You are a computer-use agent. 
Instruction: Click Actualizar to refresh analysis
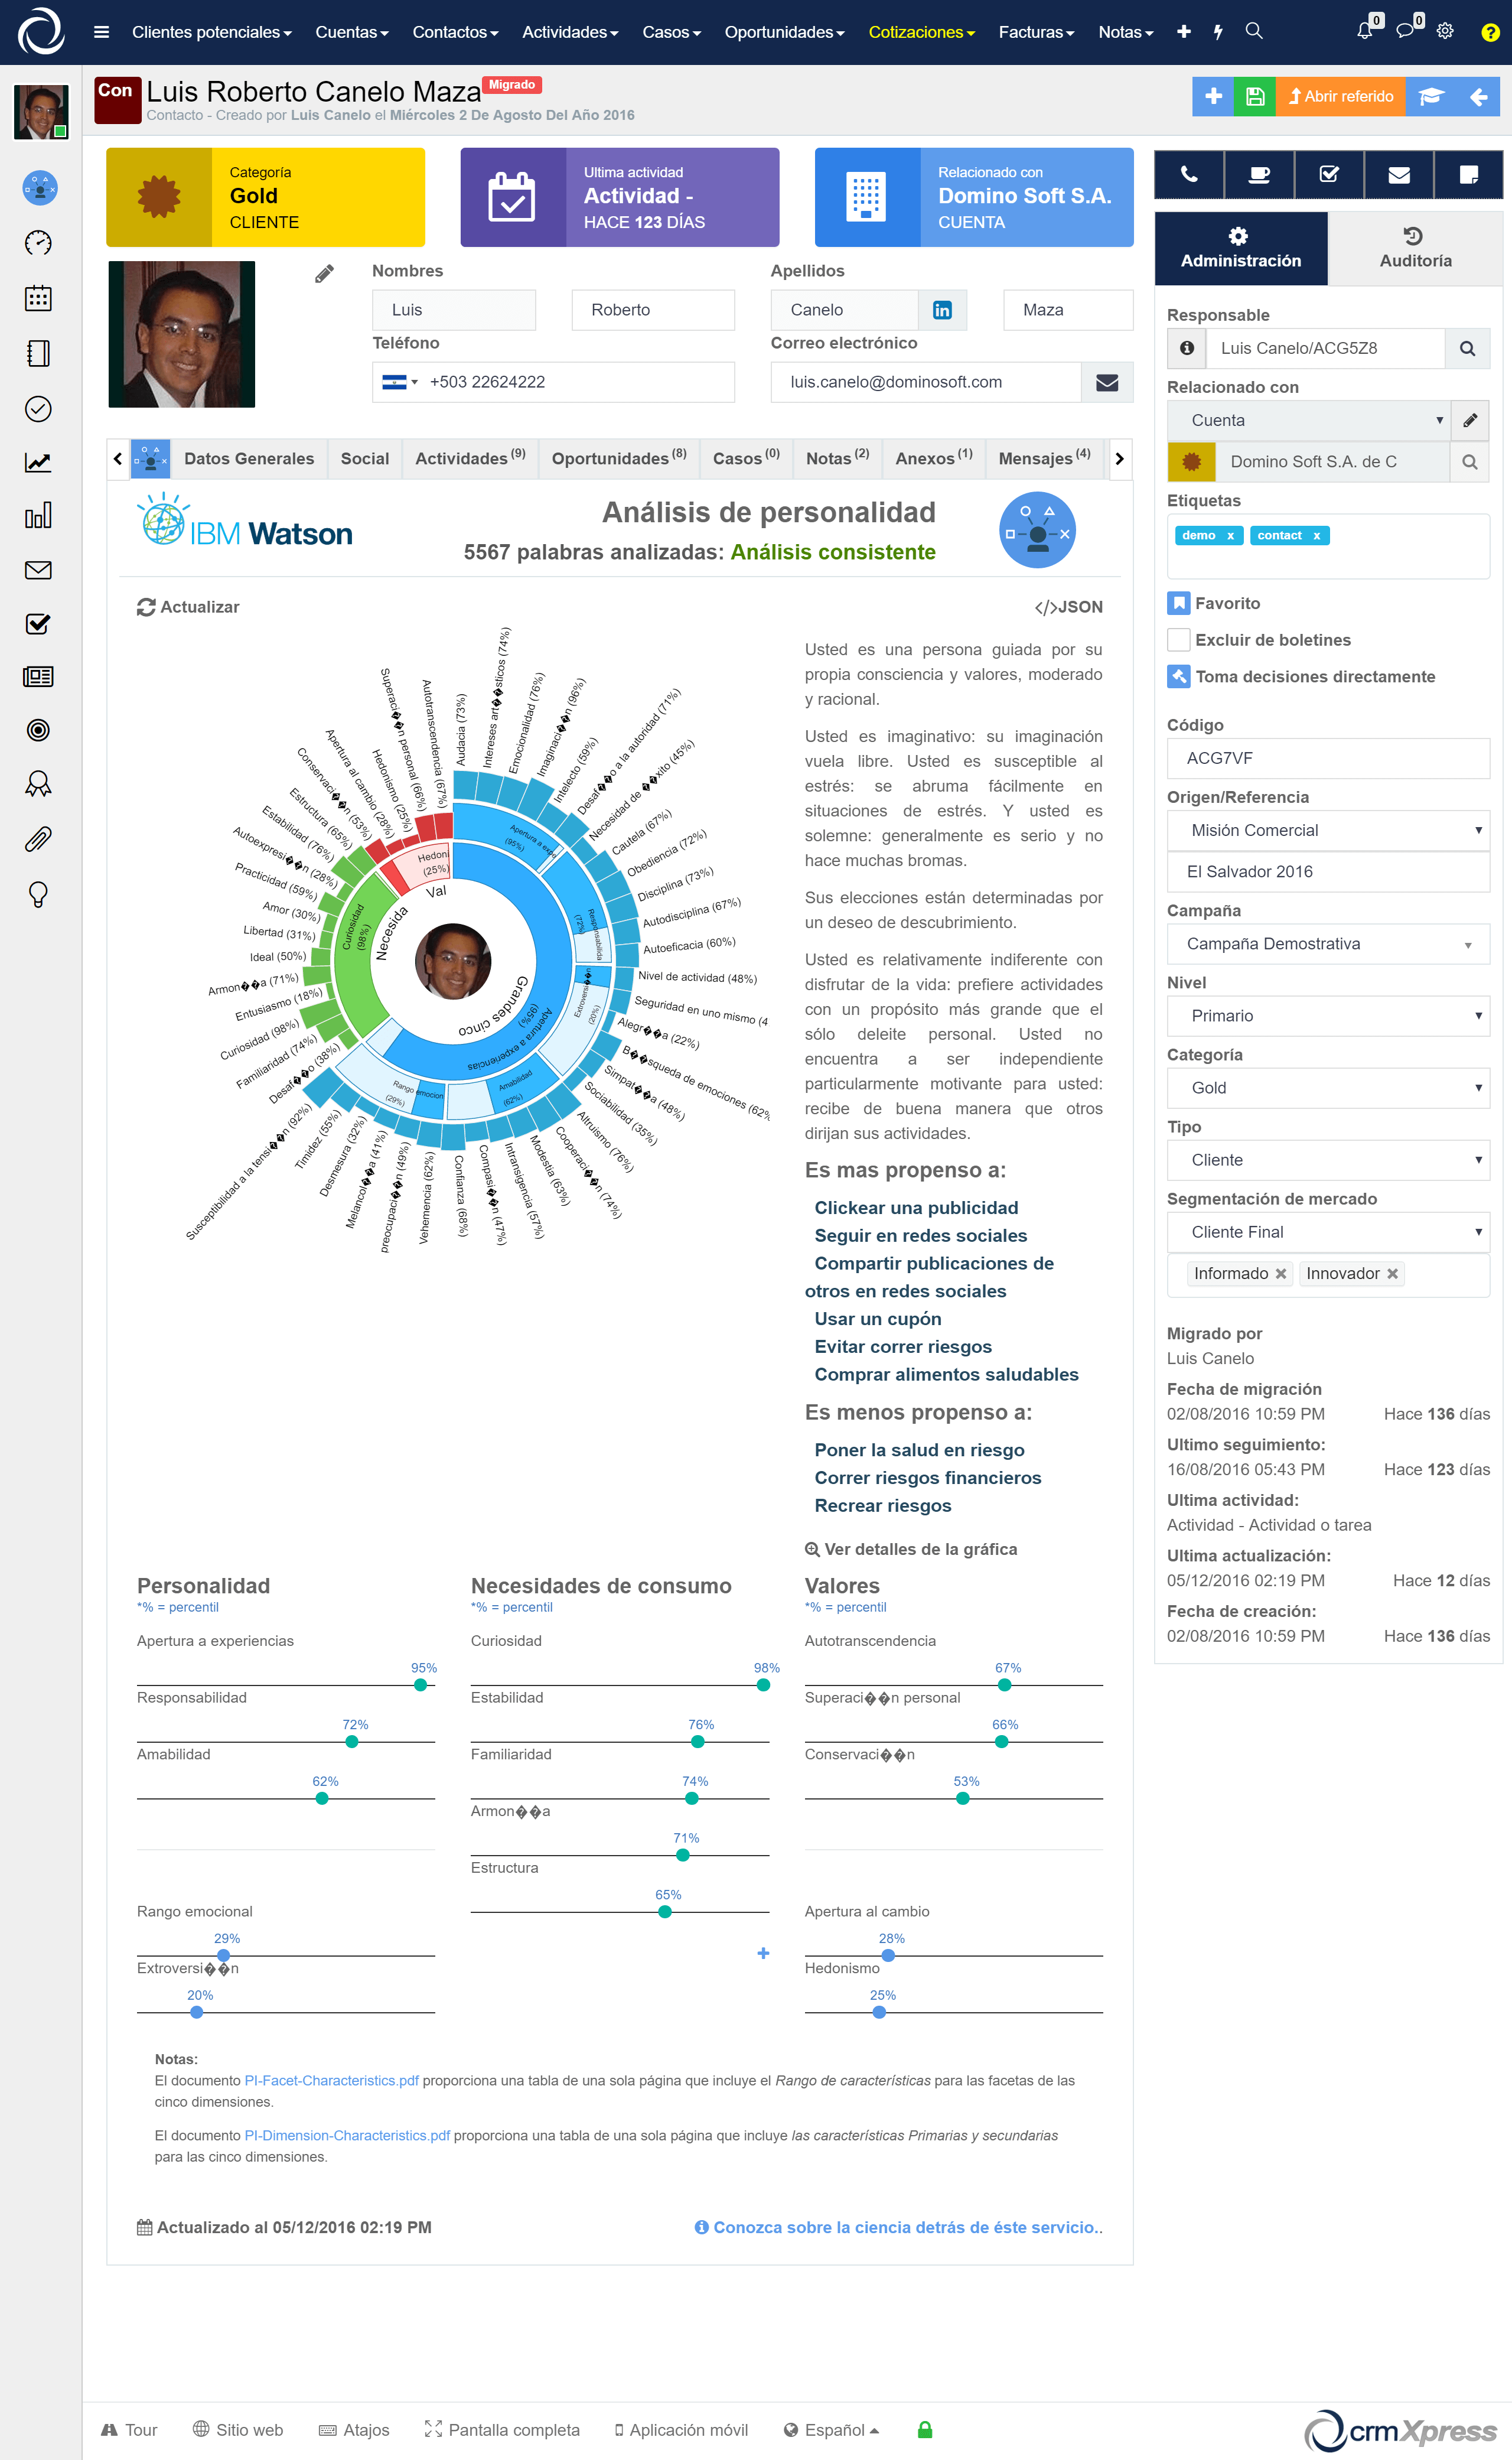(188, 607)
